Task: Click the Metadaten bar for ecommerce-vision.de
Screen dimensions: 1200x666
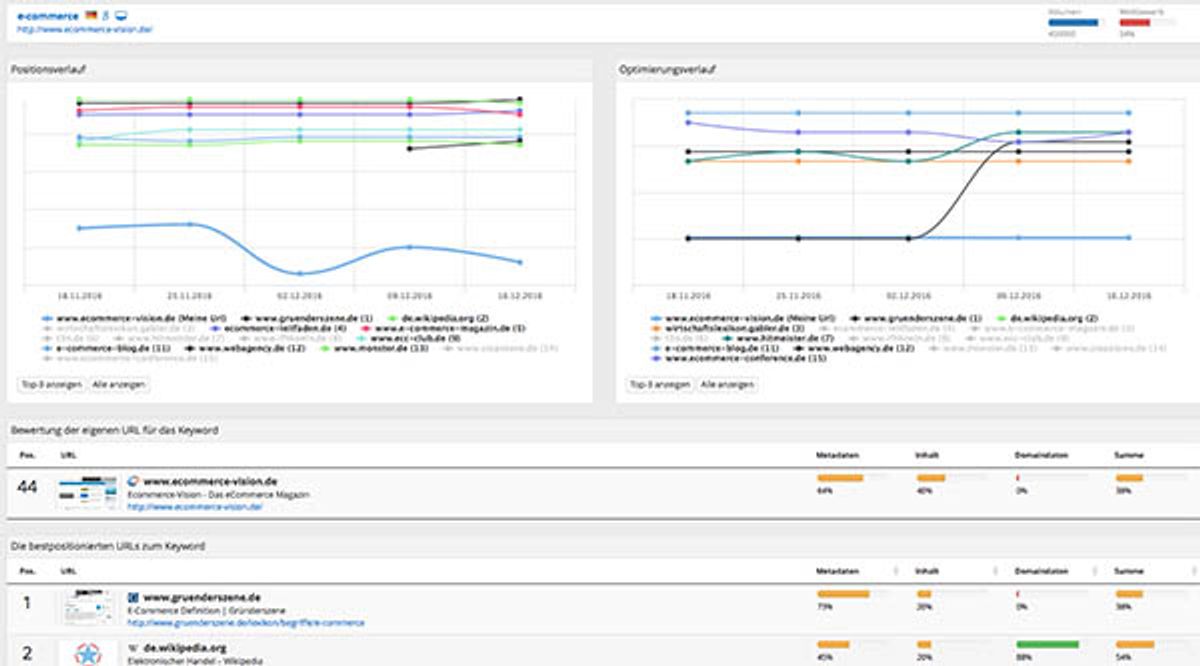Action: pyautogui.click(x=839, y=479)
